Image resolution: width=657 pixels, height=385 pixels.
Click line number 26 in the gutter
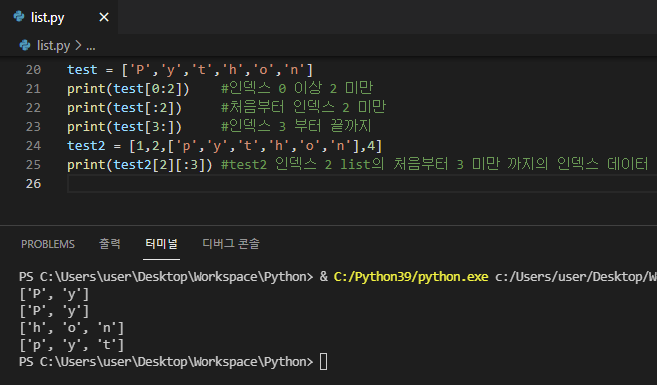[x=33, y=183]
